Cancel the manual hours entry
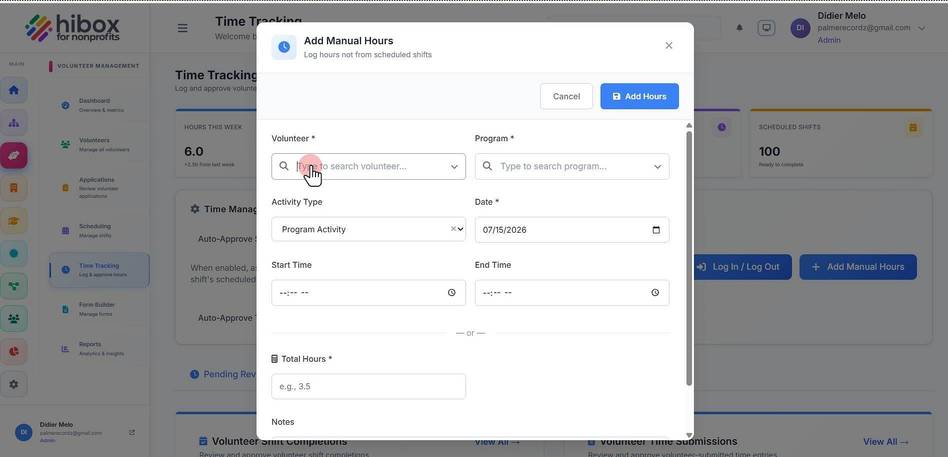Viewport: 948px width, 457px height. 567,97
